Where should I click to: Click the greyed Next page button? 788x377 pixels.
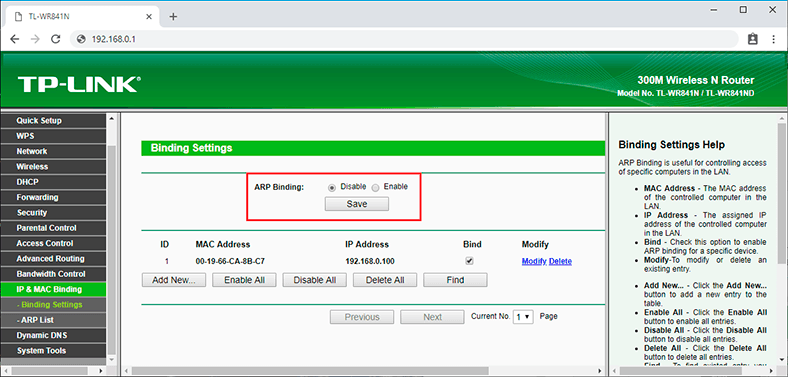[x=432, y=317]
